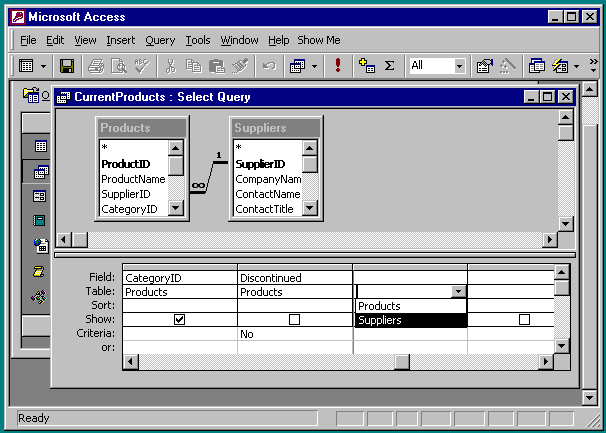Viewport: 606px width, 433px height.
Task: Click Suppliers list scroll down arrow
Action: click(310, 208)
